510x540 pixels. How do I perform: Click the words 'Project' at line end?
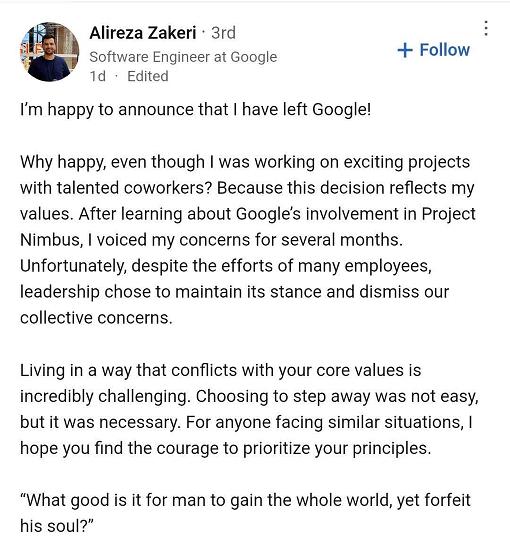(x=449, y=214)
